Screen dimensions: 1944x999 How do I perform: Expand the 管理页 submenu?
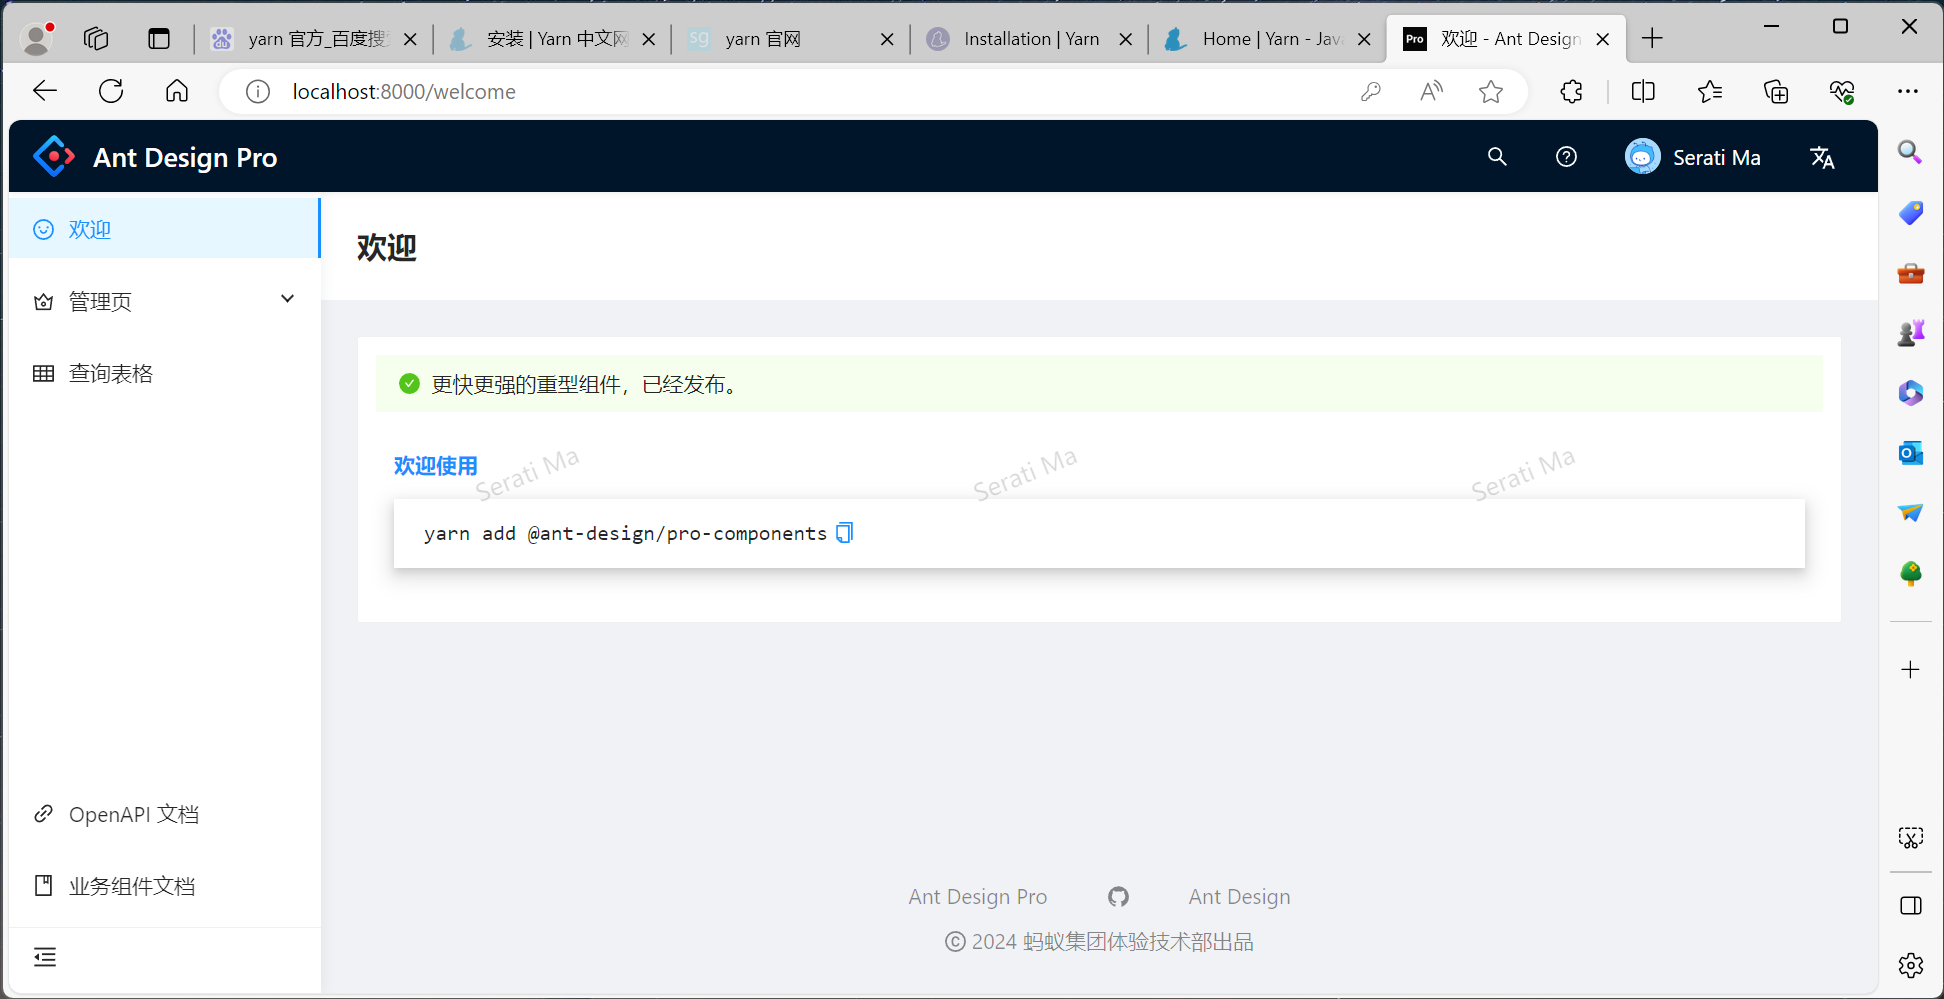click(287, 299)
